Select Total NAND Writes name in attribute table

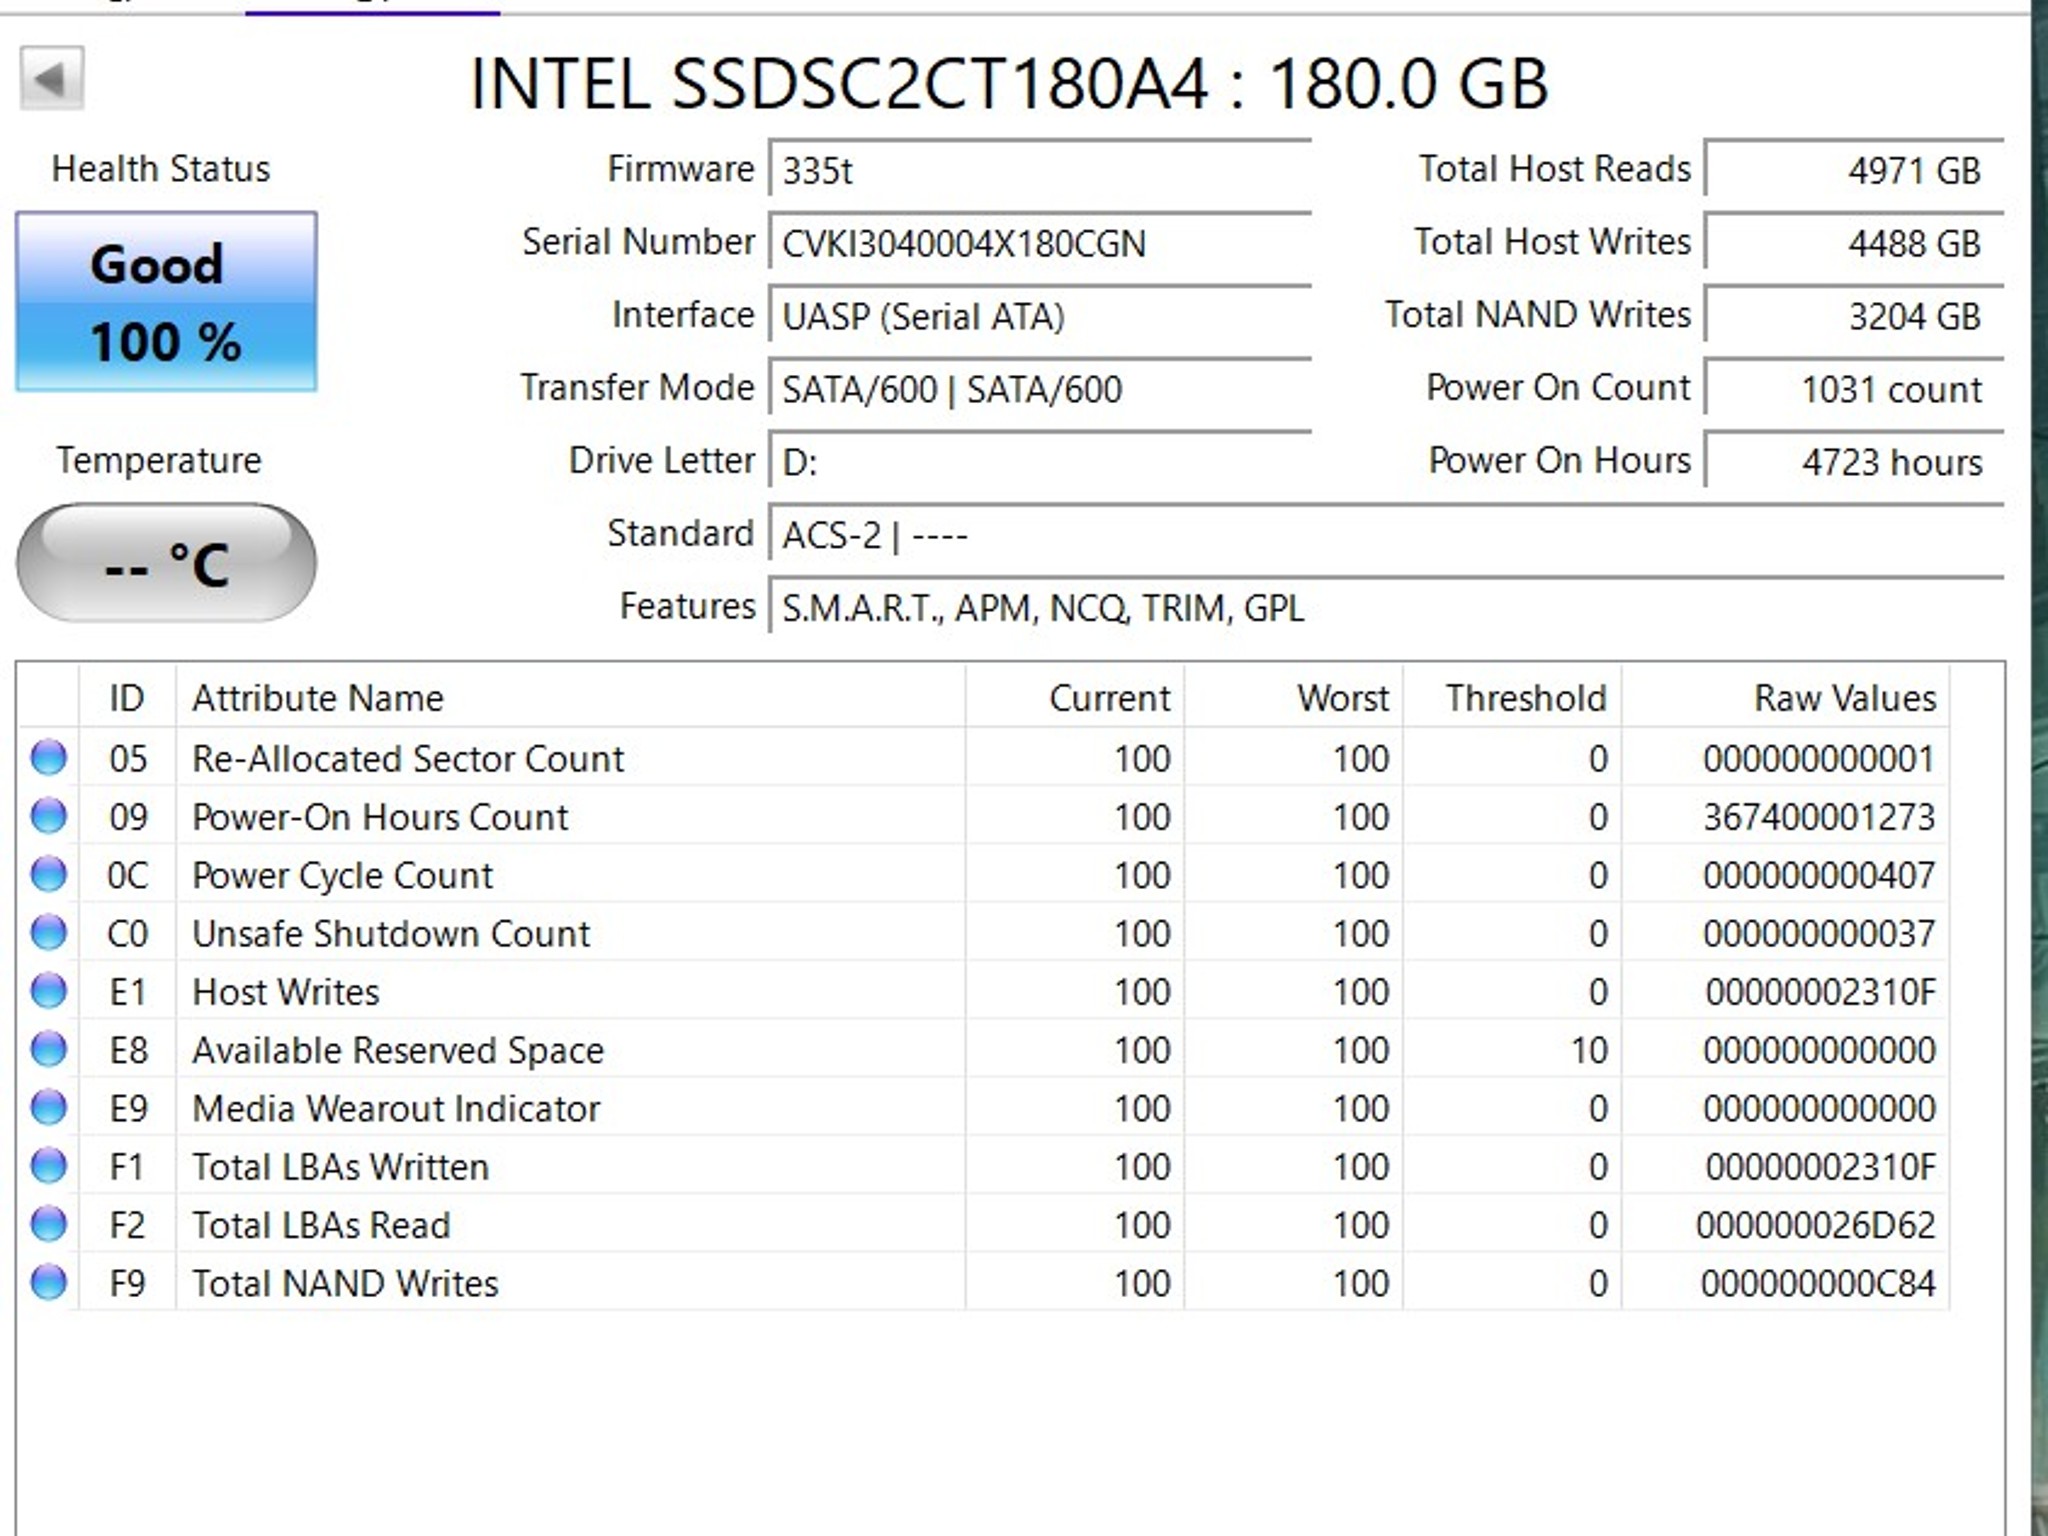[x=345, y=1283]
